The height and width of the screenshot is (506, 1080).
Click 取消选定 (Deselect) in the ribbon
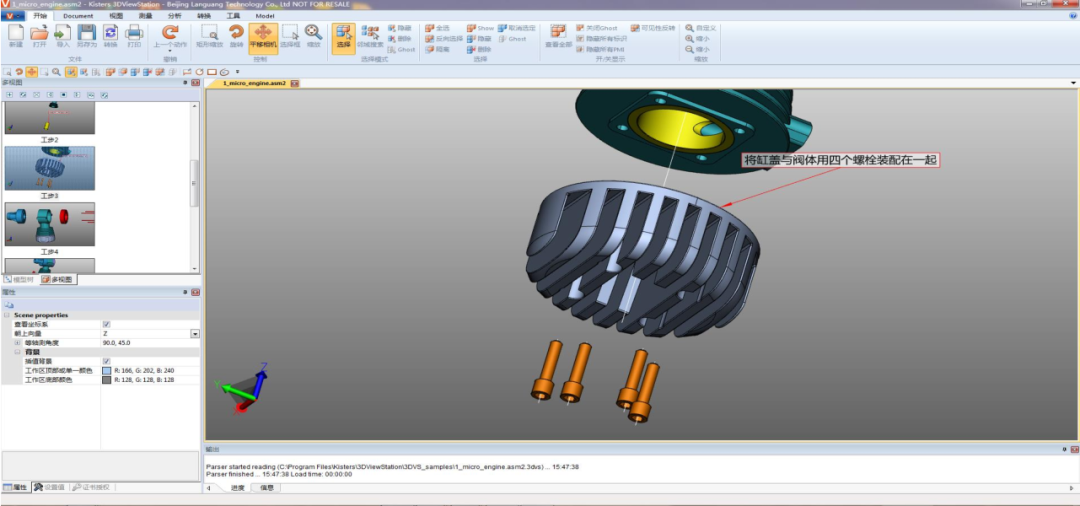click(x=517, y=28)
